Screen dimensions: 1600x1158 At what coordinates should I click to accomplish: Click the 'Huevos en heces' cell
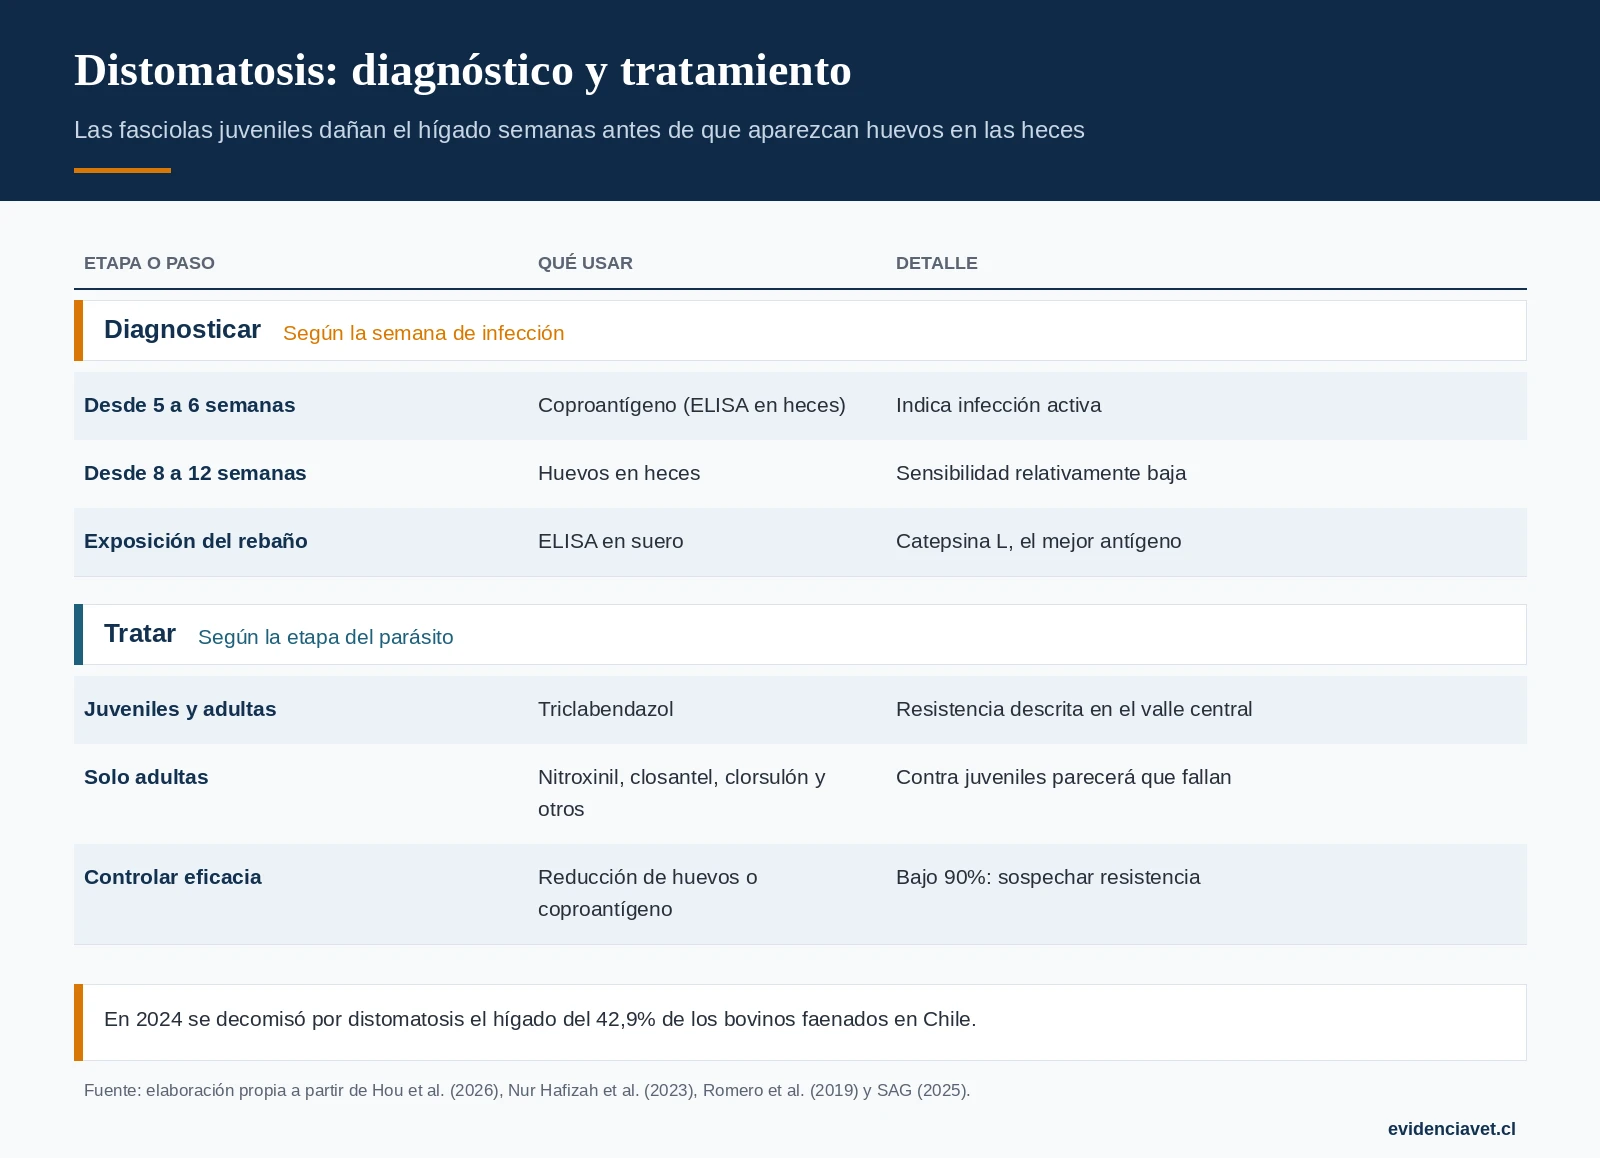click(619, 473)
